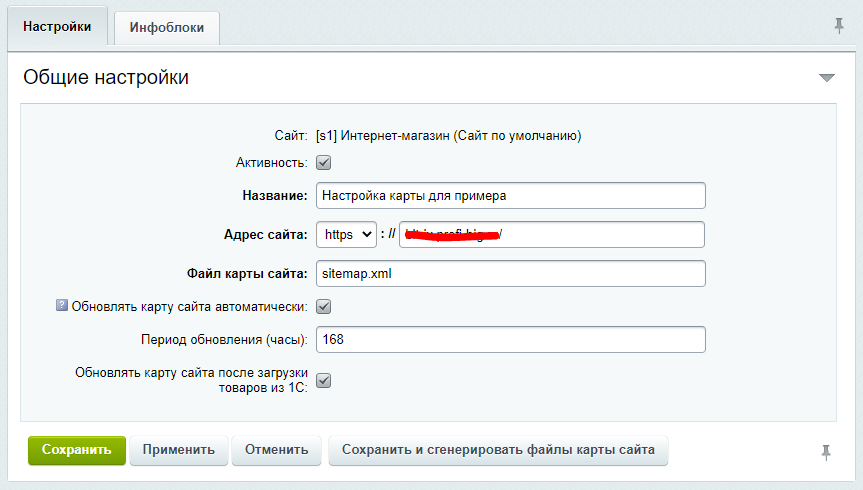Image resolution: width=863 pixels, height=490 pixels.
Task: Click the Период обновления (часы) label
Action: point(226,341)
